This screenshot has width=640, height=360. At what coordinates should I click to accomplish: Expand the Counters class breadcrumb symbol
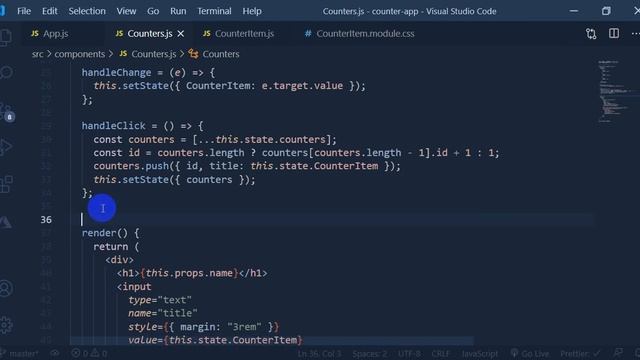click(x=214, y=54)
